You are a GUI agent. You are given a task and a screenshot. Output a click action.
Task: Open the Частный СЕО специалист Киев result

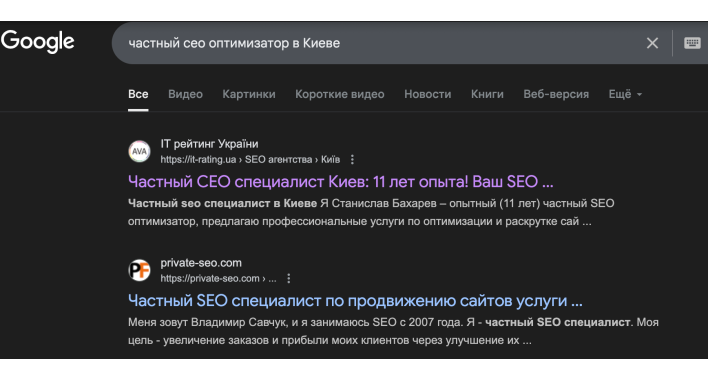340,181
